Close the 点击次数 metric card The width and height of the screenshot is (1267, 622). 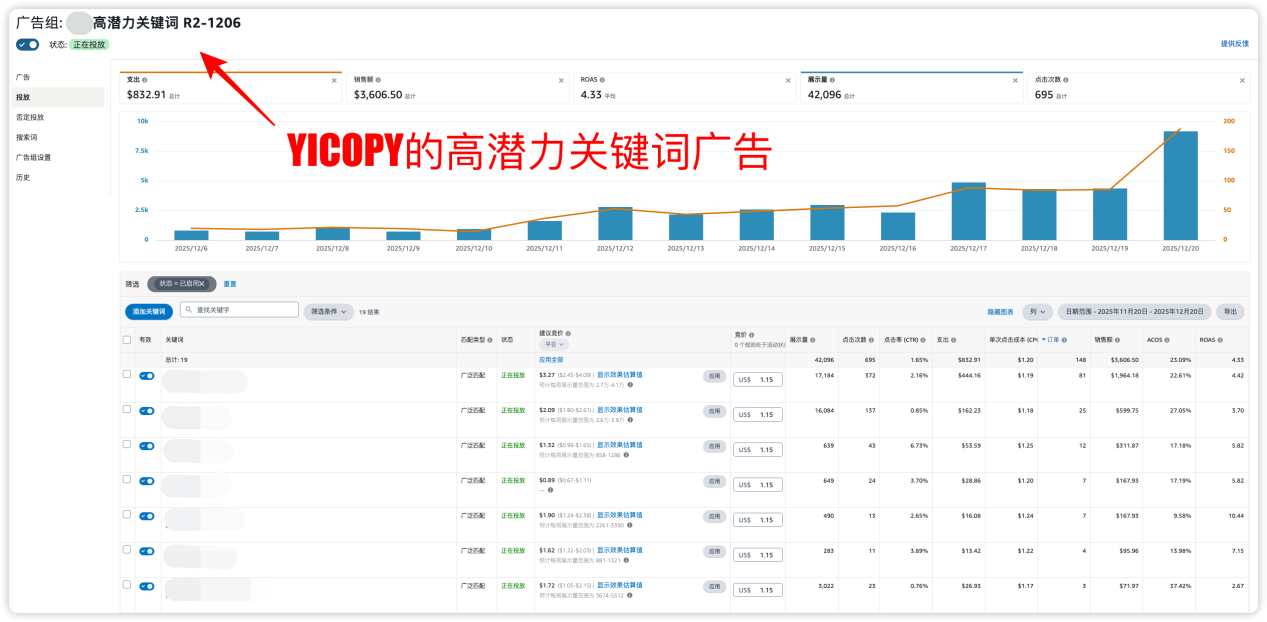click(1242, 80)
